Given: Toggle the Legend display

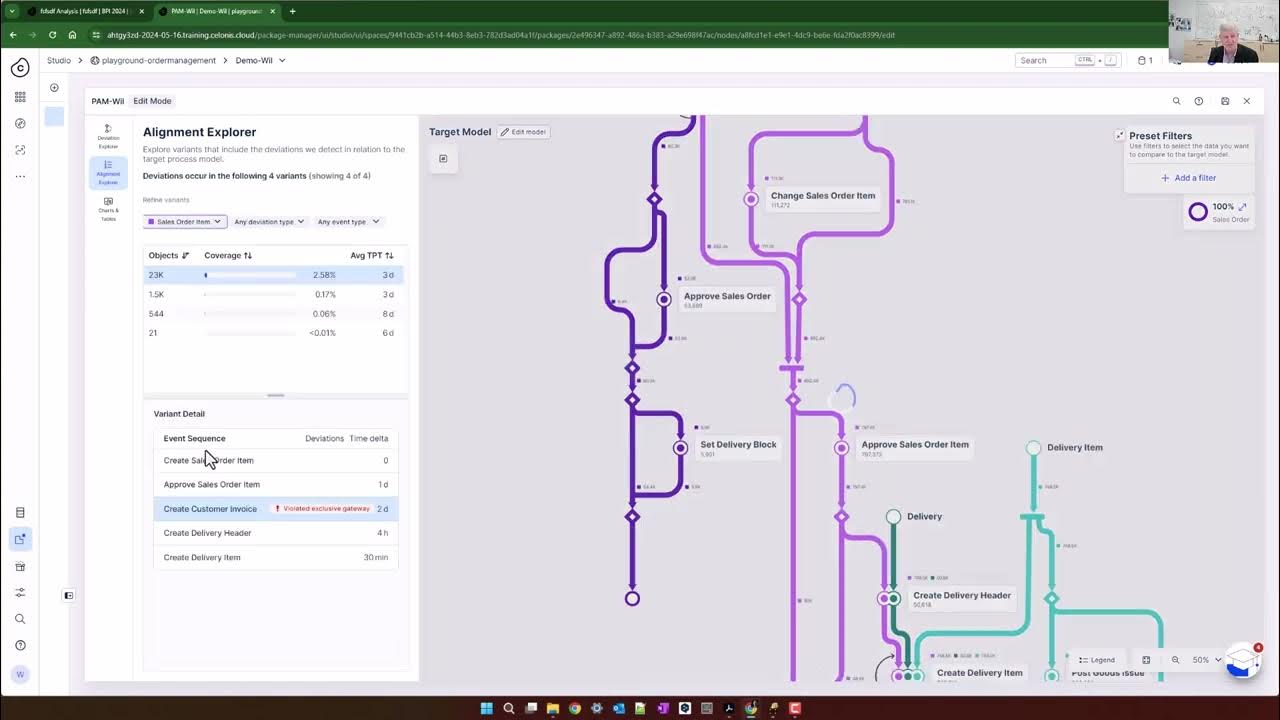Looking at the screenshot, I should (x=1097, y=660).
